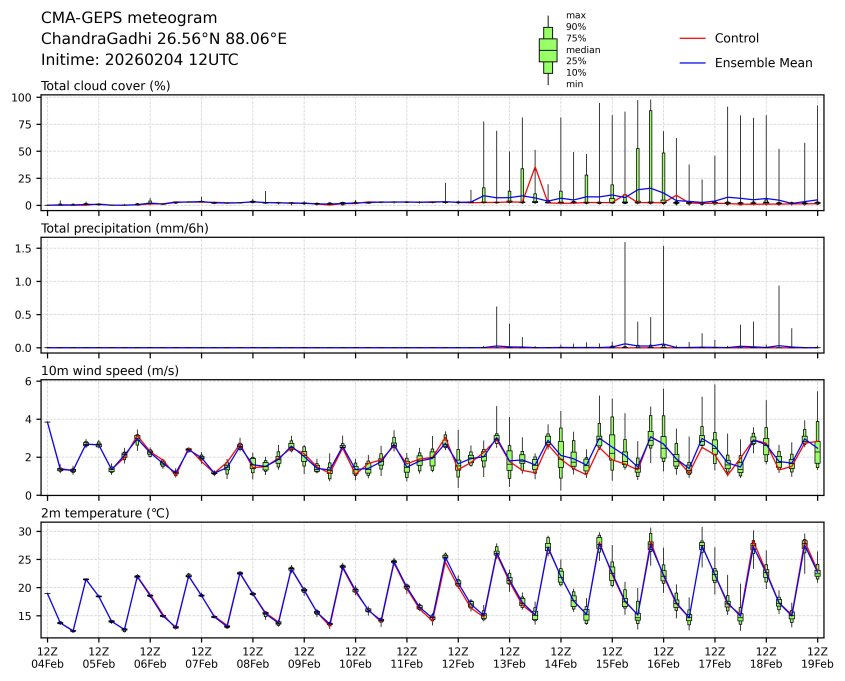This screenshot has width=845, height=681.
Task: Click the ChandraGadhi location coordinates text
Action: pyautogui.click(x=163, y=38)
